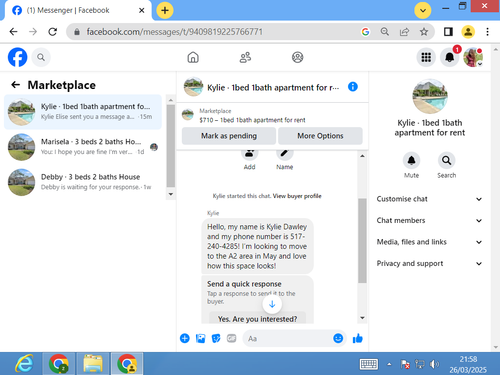
Task: Click the listing thumbnail in right panel
Action: click(430, 96)
